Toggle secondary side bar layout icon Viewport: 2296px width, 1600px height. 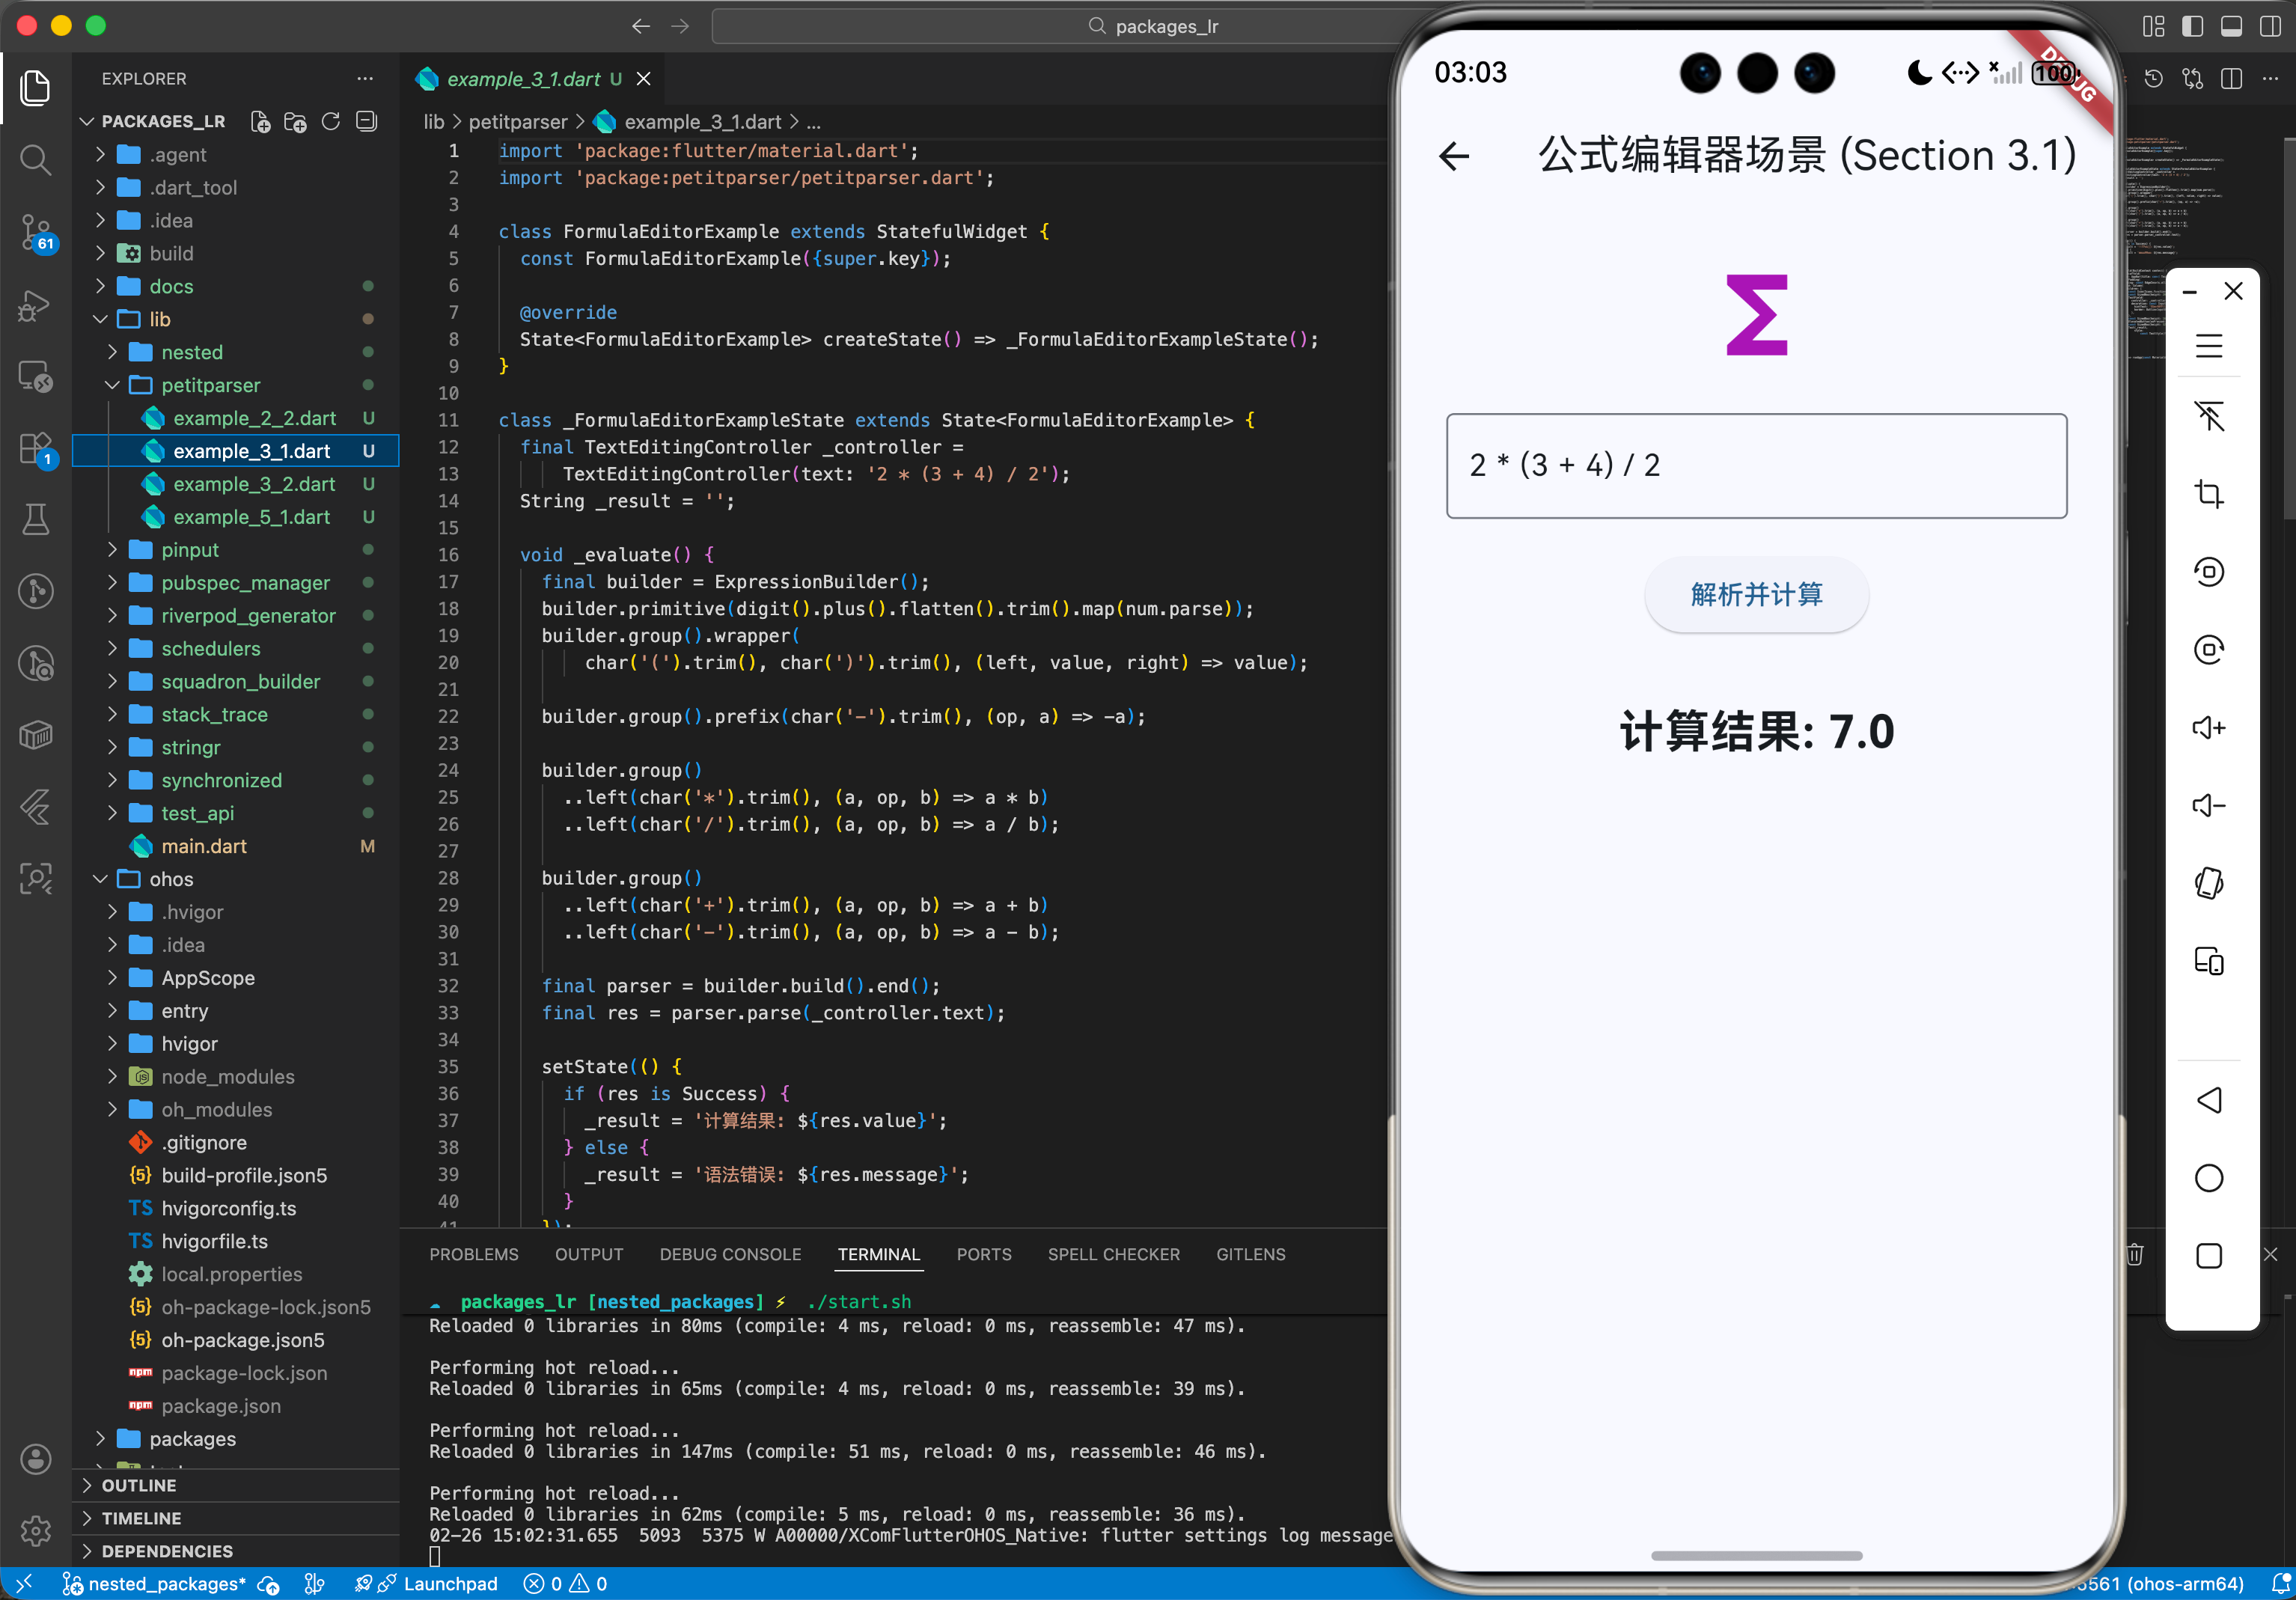coord(2270,26)
